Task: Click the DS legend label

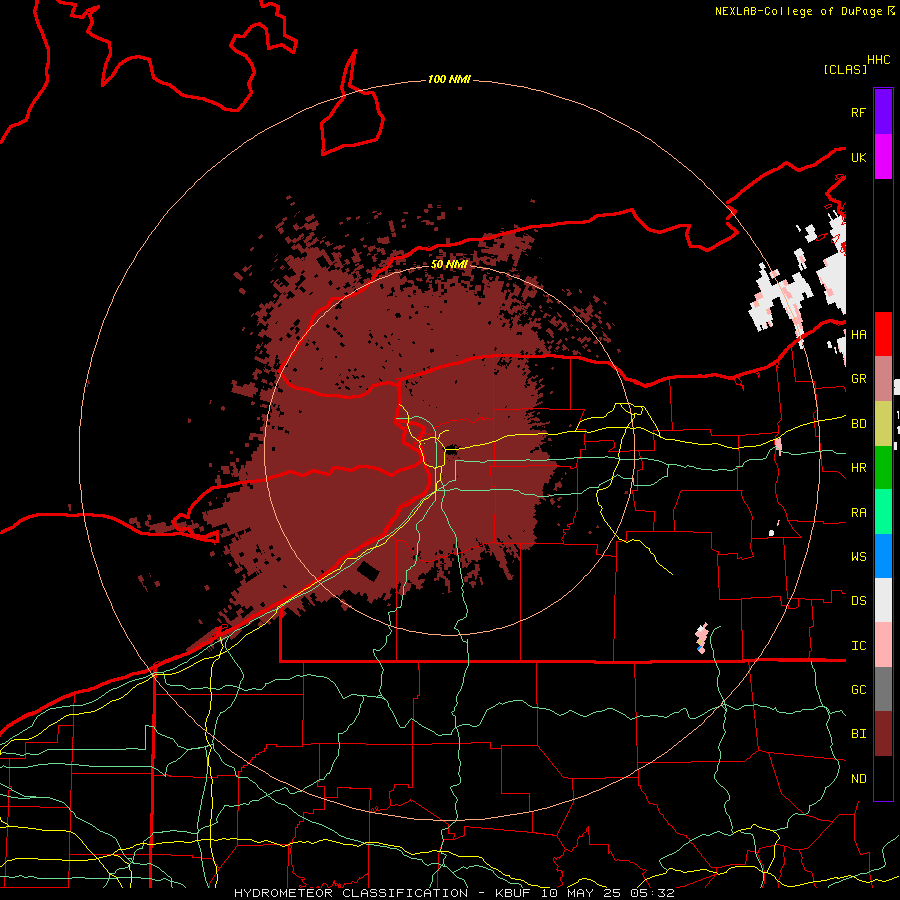Action: (x=858, y=601)
